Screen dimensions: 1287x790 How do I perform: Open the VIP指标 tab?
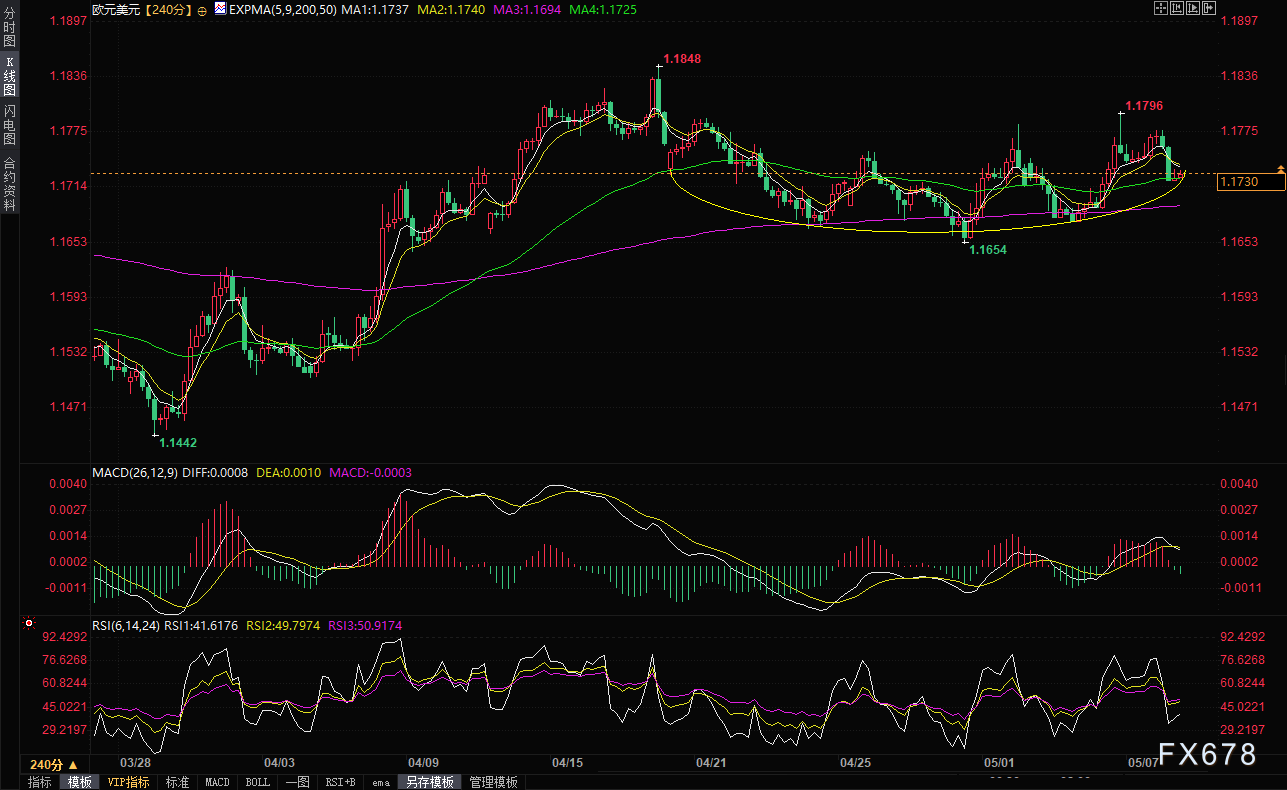128,782
